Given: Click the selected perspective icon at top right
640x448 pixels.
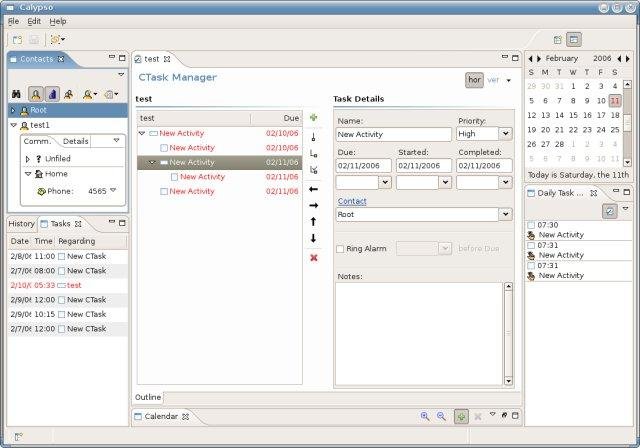Looking at the screenshot, I should [574, 40].
